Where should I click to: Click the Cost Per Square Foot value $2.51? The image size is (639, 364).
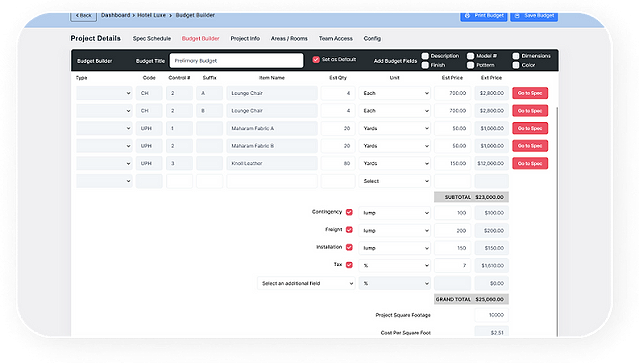(x=491, y=332)
